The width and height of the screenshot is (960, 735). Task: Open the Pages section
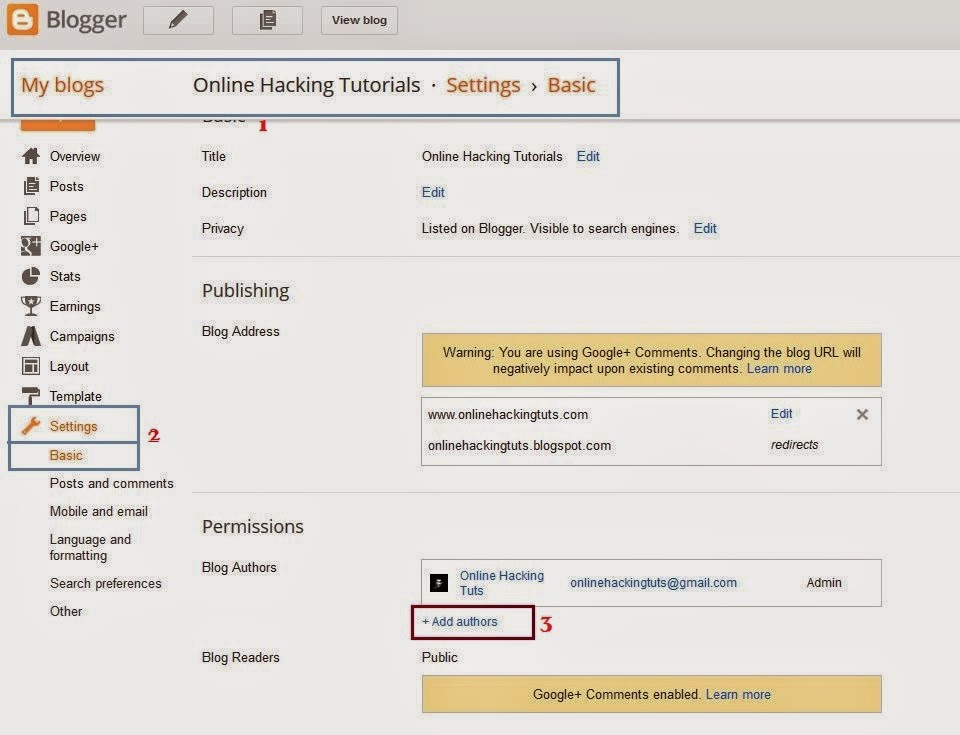tap(68, 217)
